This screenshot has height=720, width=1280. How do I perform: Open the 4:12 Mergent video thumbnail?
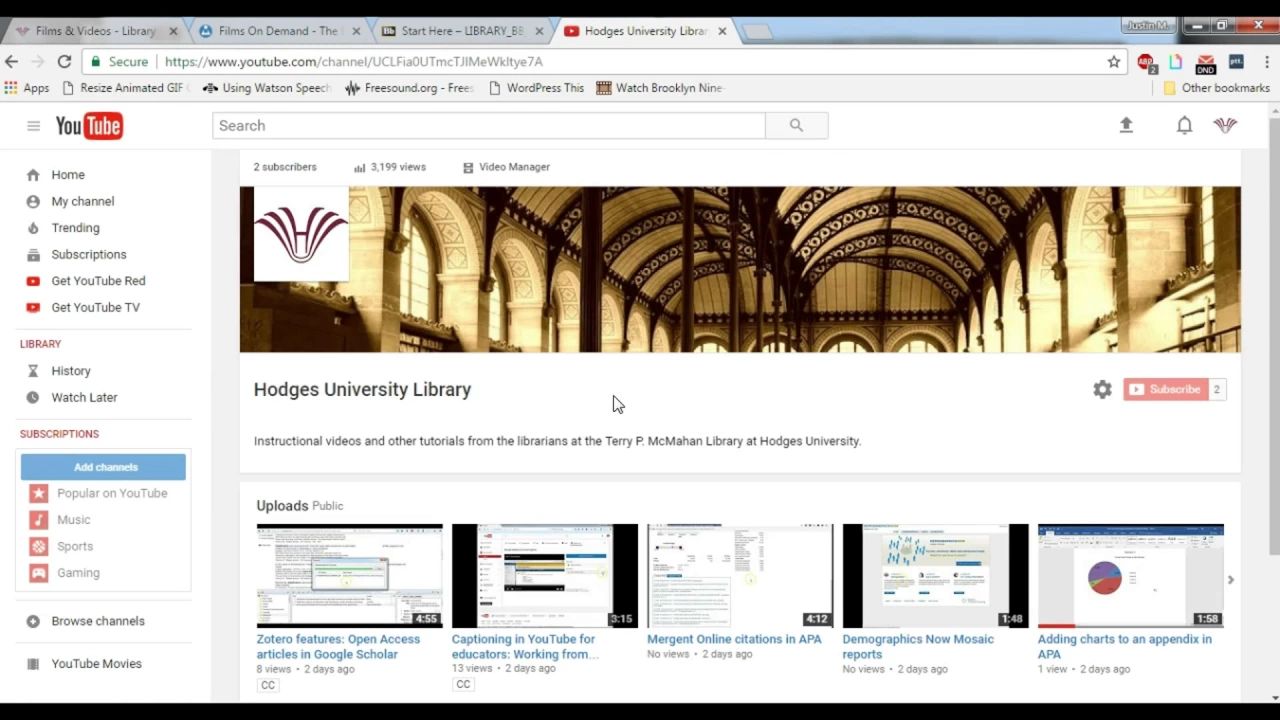(x=740, y=576)
